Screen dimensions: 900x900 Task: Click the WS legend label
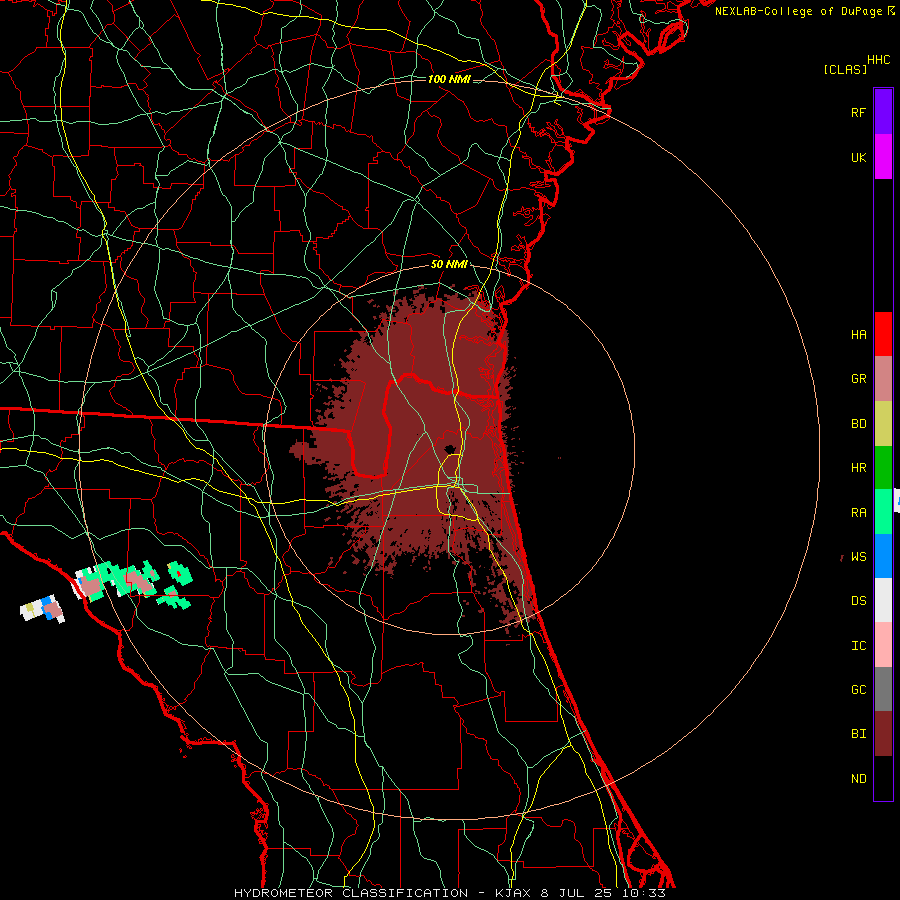point(858,556)
